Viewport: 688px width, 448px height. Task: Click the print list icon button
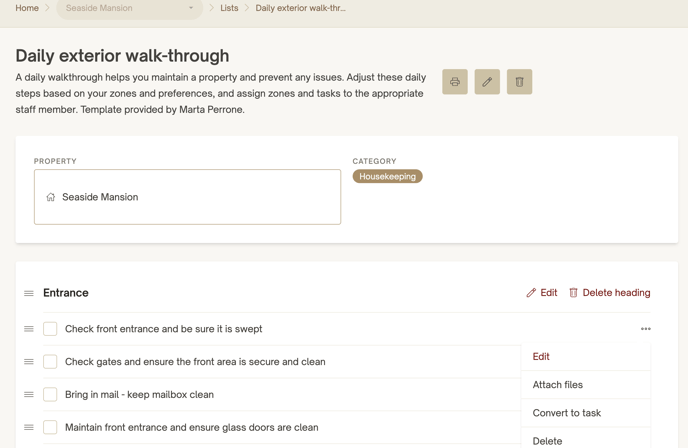[x=455, y=82]
